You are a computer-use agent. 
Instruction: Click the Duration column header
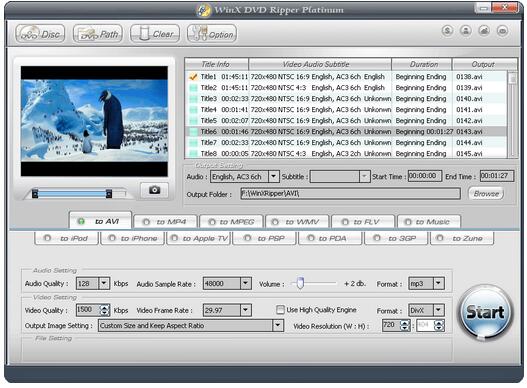(422, 64)
